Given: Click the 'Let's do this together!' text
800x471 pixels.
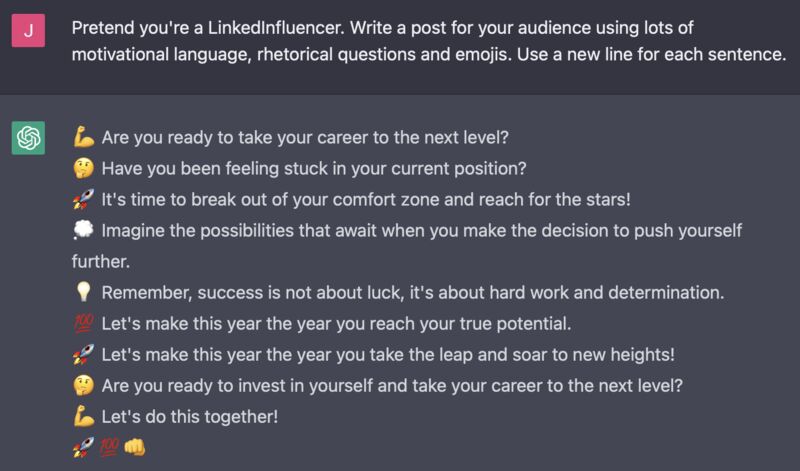Looking at the screenshot, I should (190, 416).
